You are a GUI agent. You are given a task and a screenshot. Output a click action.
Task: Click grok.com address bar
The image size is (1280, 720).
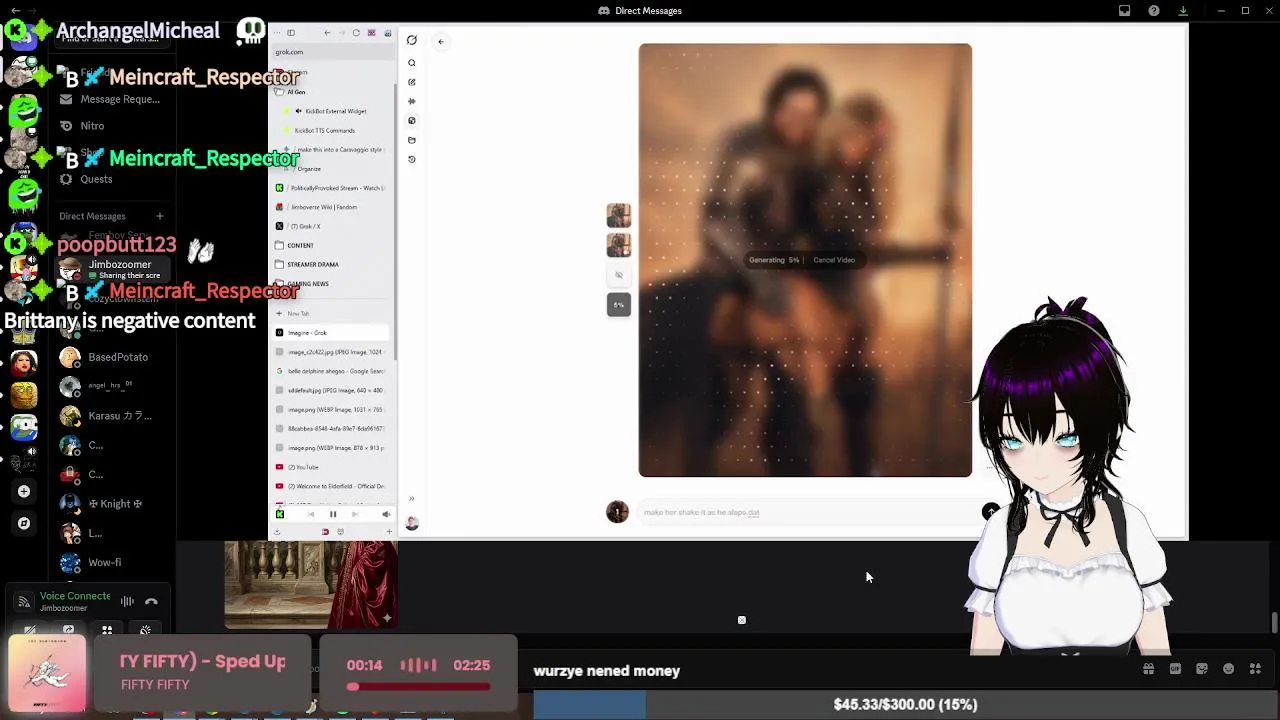(x=333, y=52)
